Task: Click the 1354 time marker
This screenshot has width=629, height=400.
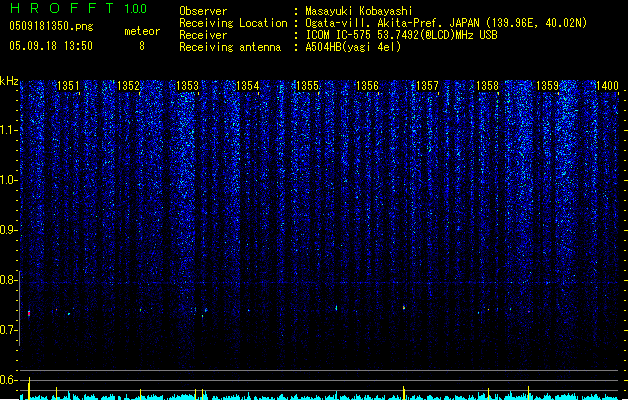Action: pos(248,86)
